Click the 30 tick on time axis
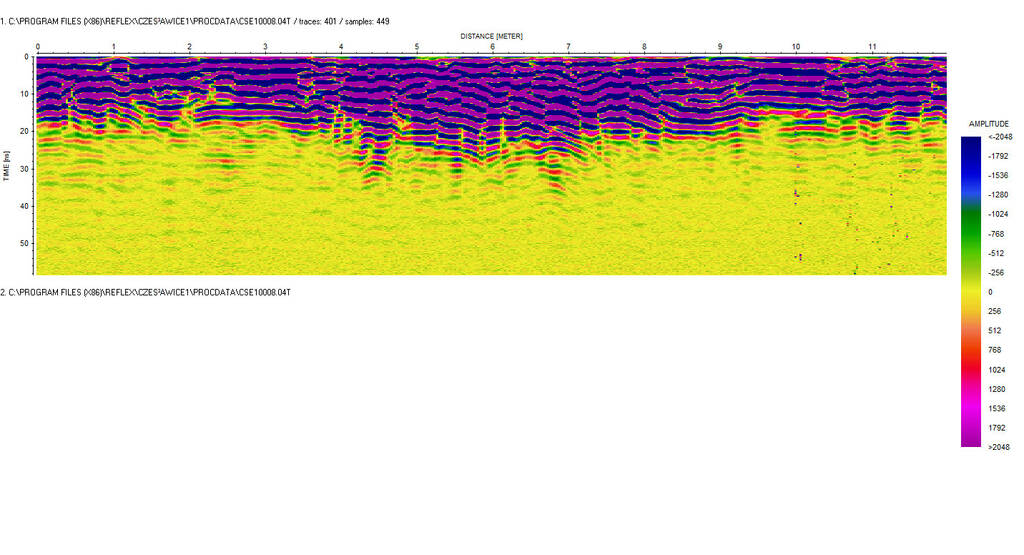1024x555 pixels. coord(24,168)
